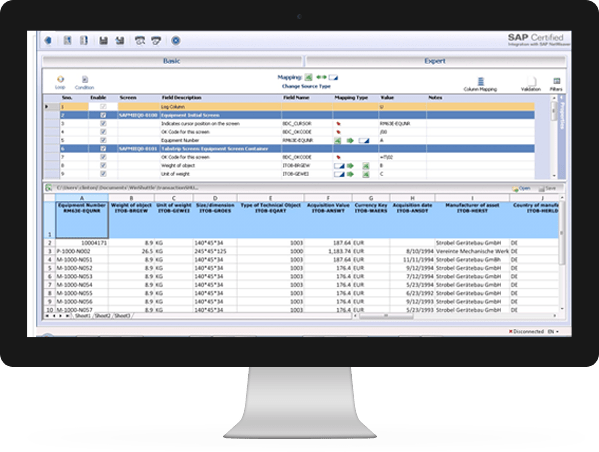Click Change Source Type link

click(x=306, y=86)
